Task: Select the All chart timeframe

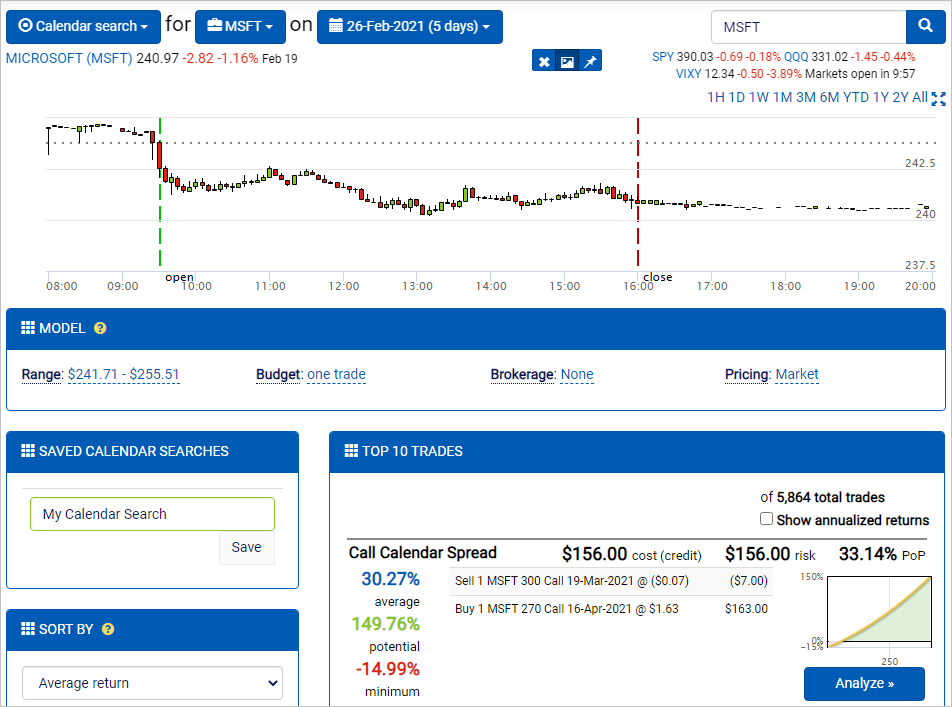Action: click(920, 98)
